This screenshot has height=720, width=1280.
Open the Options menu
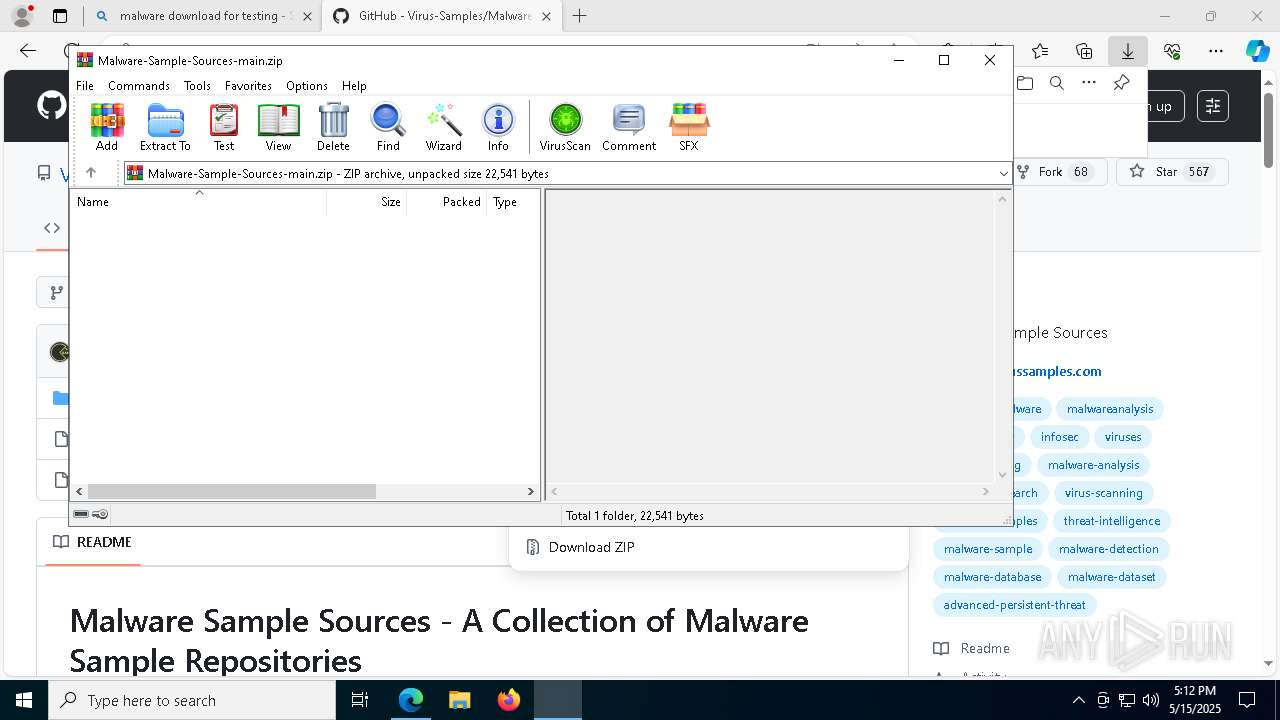(307, 86)
